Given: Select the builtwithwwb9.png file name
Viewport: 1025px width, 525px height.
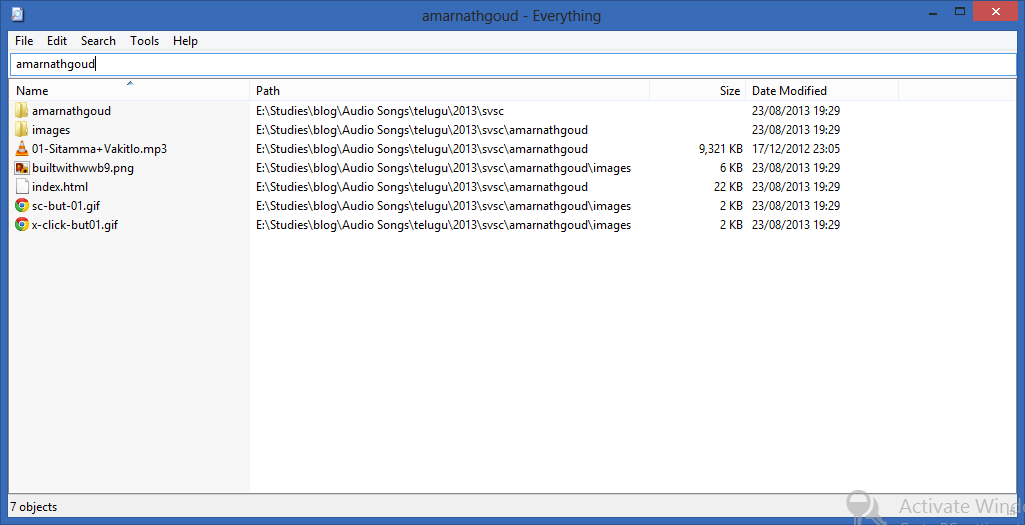Looking at the screenshot, I should [x=83, y=167].
